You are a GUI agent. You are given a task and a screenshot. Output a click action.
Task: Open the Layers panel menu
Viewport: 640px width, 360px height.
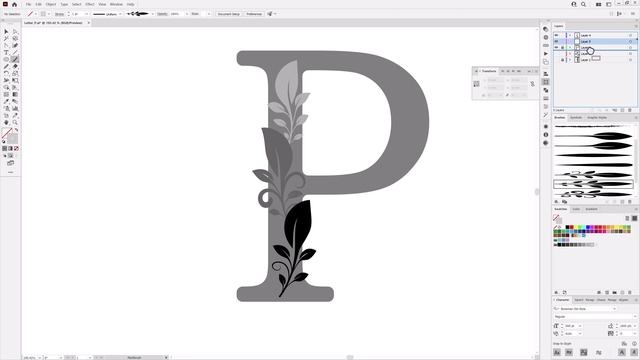[636, 26]
